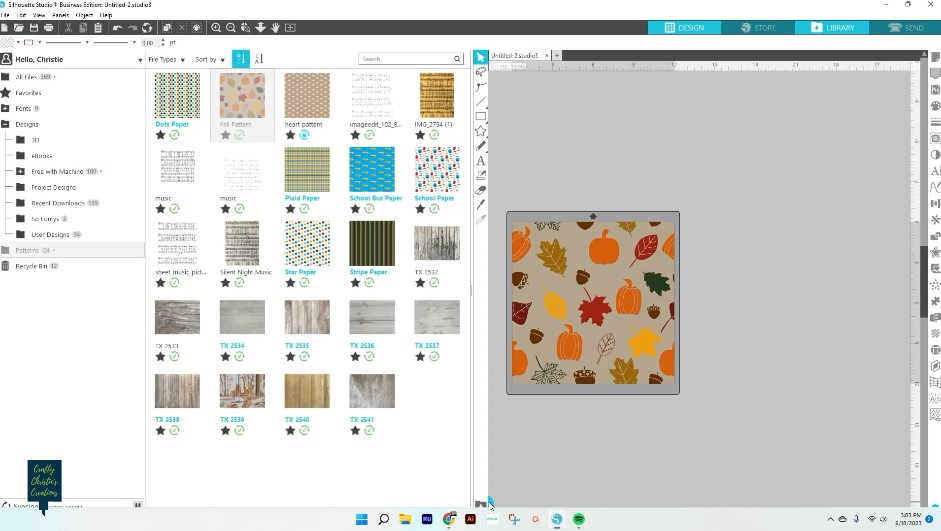Open the User Designs folder
Screen dimensions: 941x531
[x=50, y=235]
